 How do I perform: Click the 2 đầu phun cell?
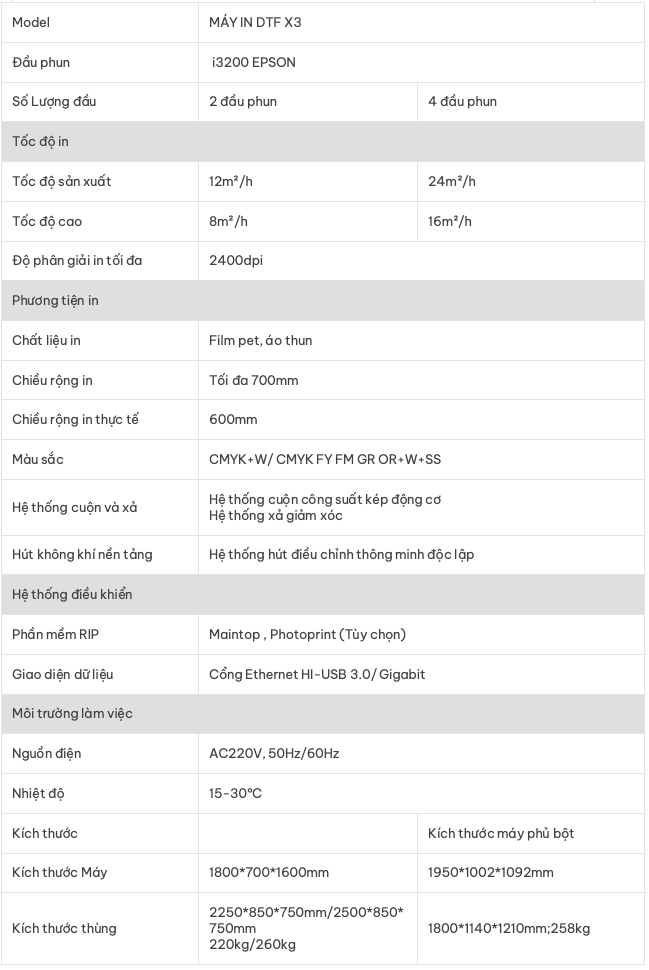[307, 101]
